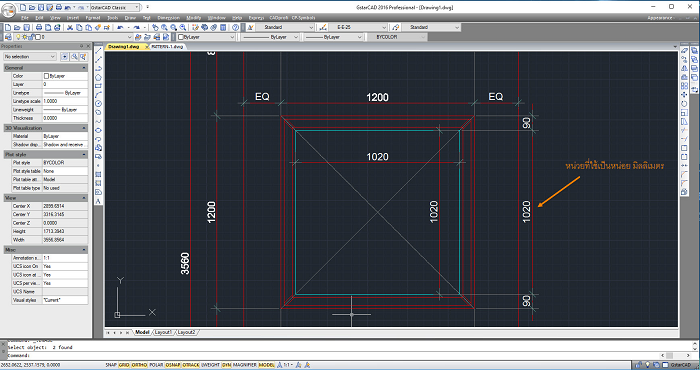
Task: Open the ByLayer linetype dropdown
Action: coord(270,37)
